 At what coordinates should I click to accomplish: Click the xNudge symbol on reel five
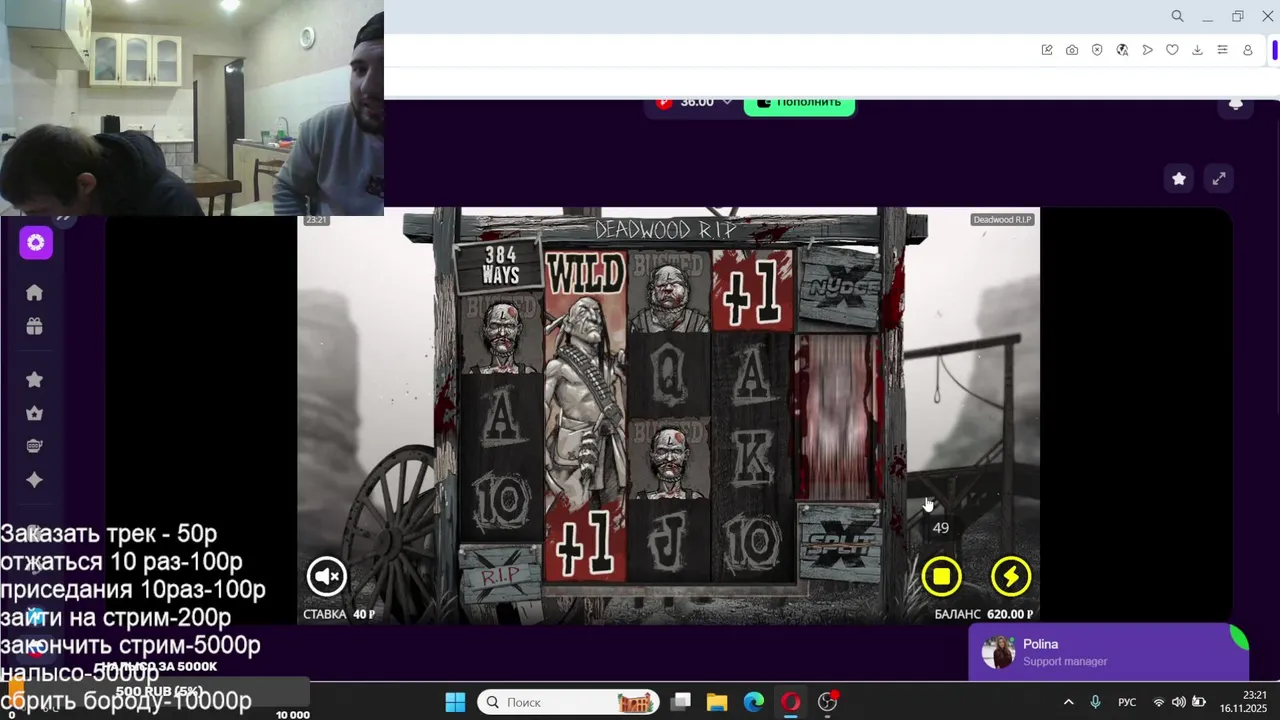point(840,289)
